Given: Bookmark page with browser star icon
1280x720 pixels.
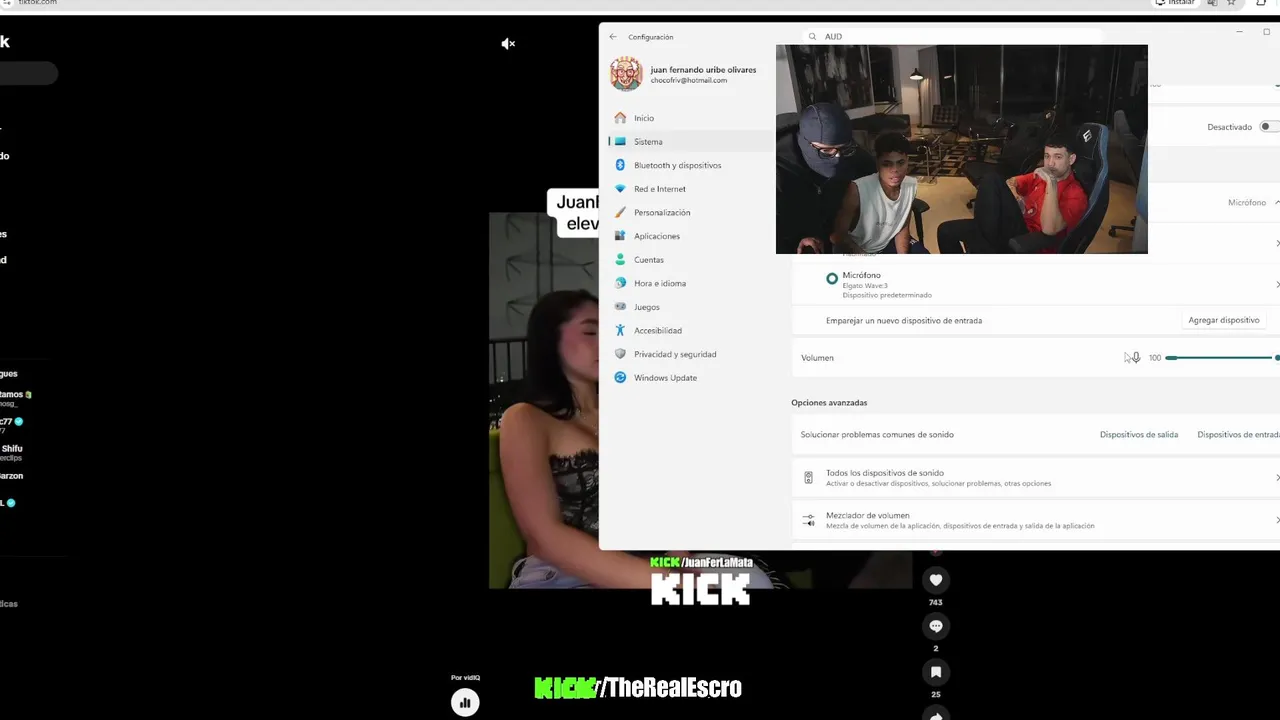Looking at the screenshot, I should [x=1231, y=3].
